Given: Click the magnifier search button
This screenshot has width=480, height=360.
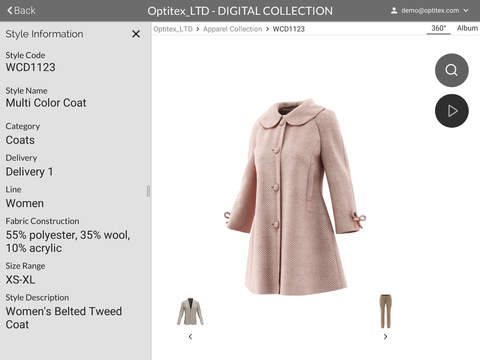Looking at the screenshot, I should pos(452,70).
